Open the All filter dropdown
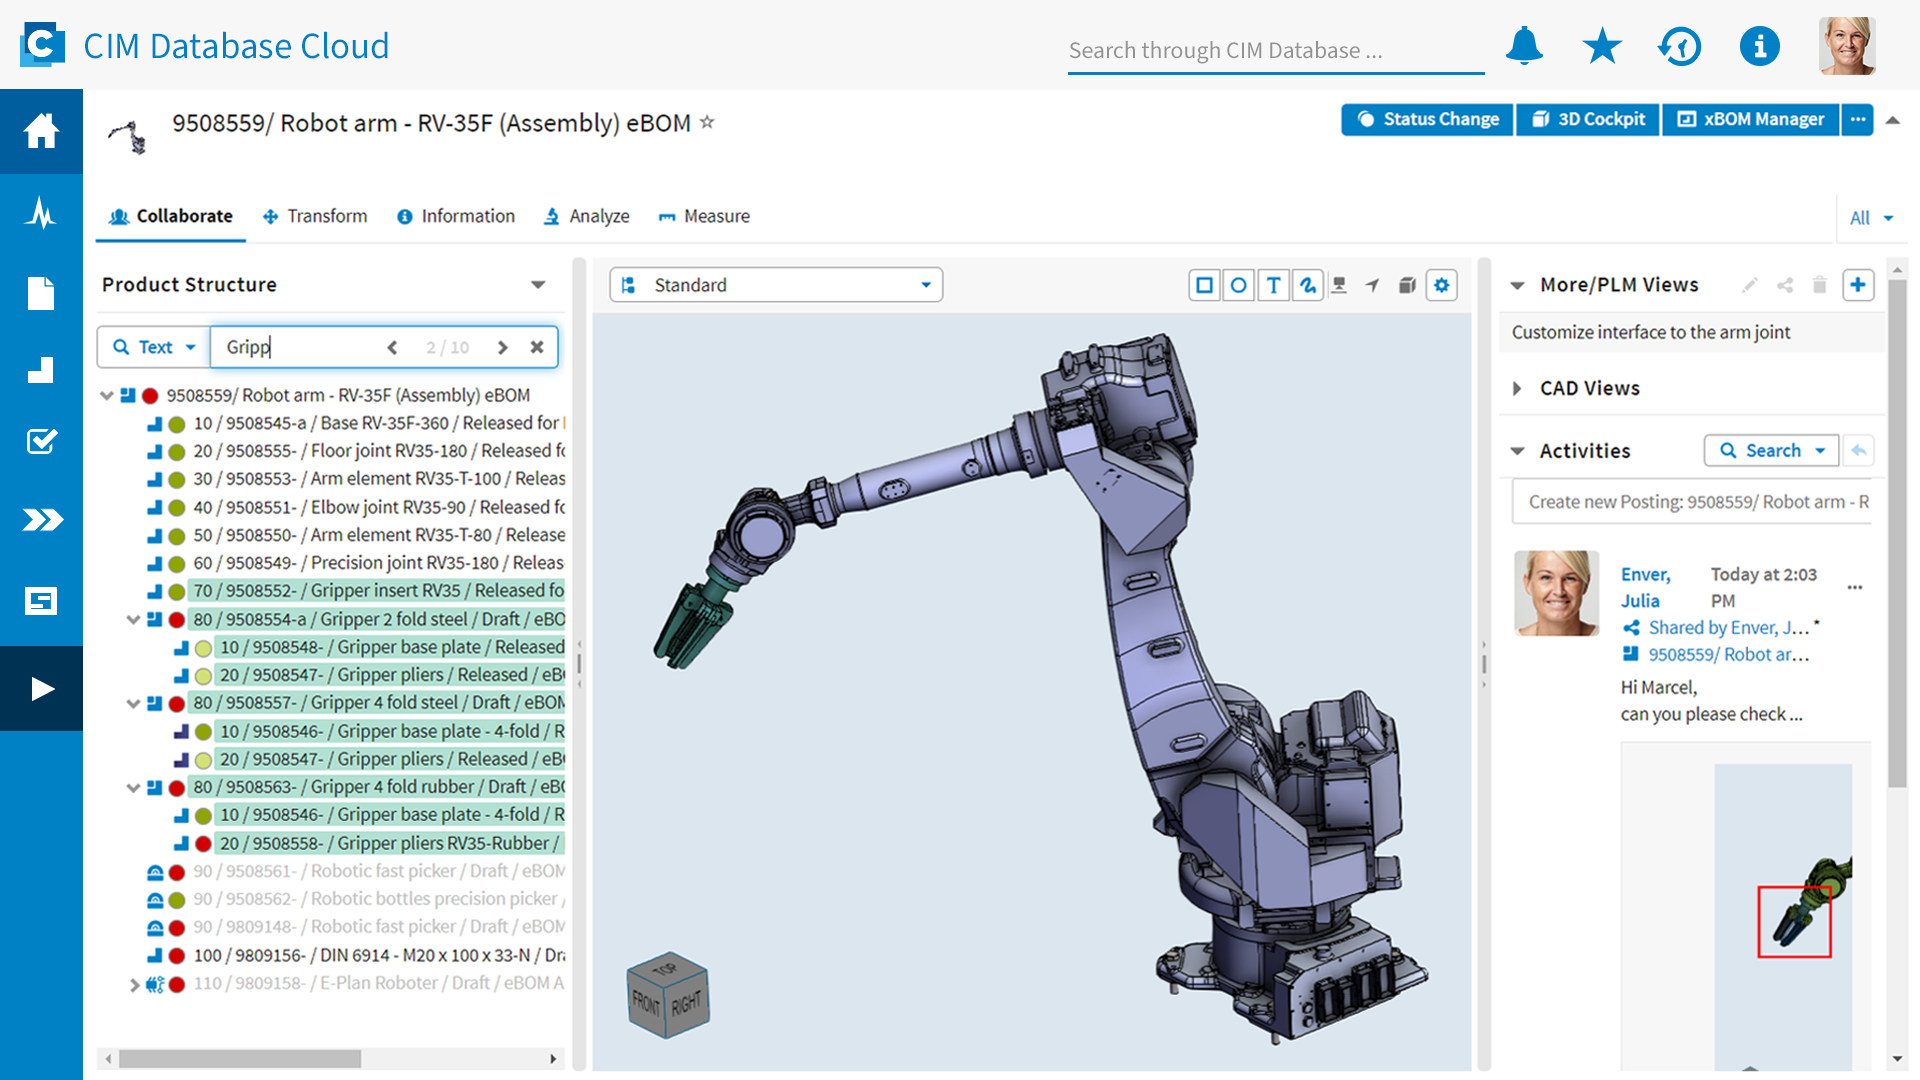Image resolution: width=1920 pixels, height=1080 pixels. point(1871,218)
